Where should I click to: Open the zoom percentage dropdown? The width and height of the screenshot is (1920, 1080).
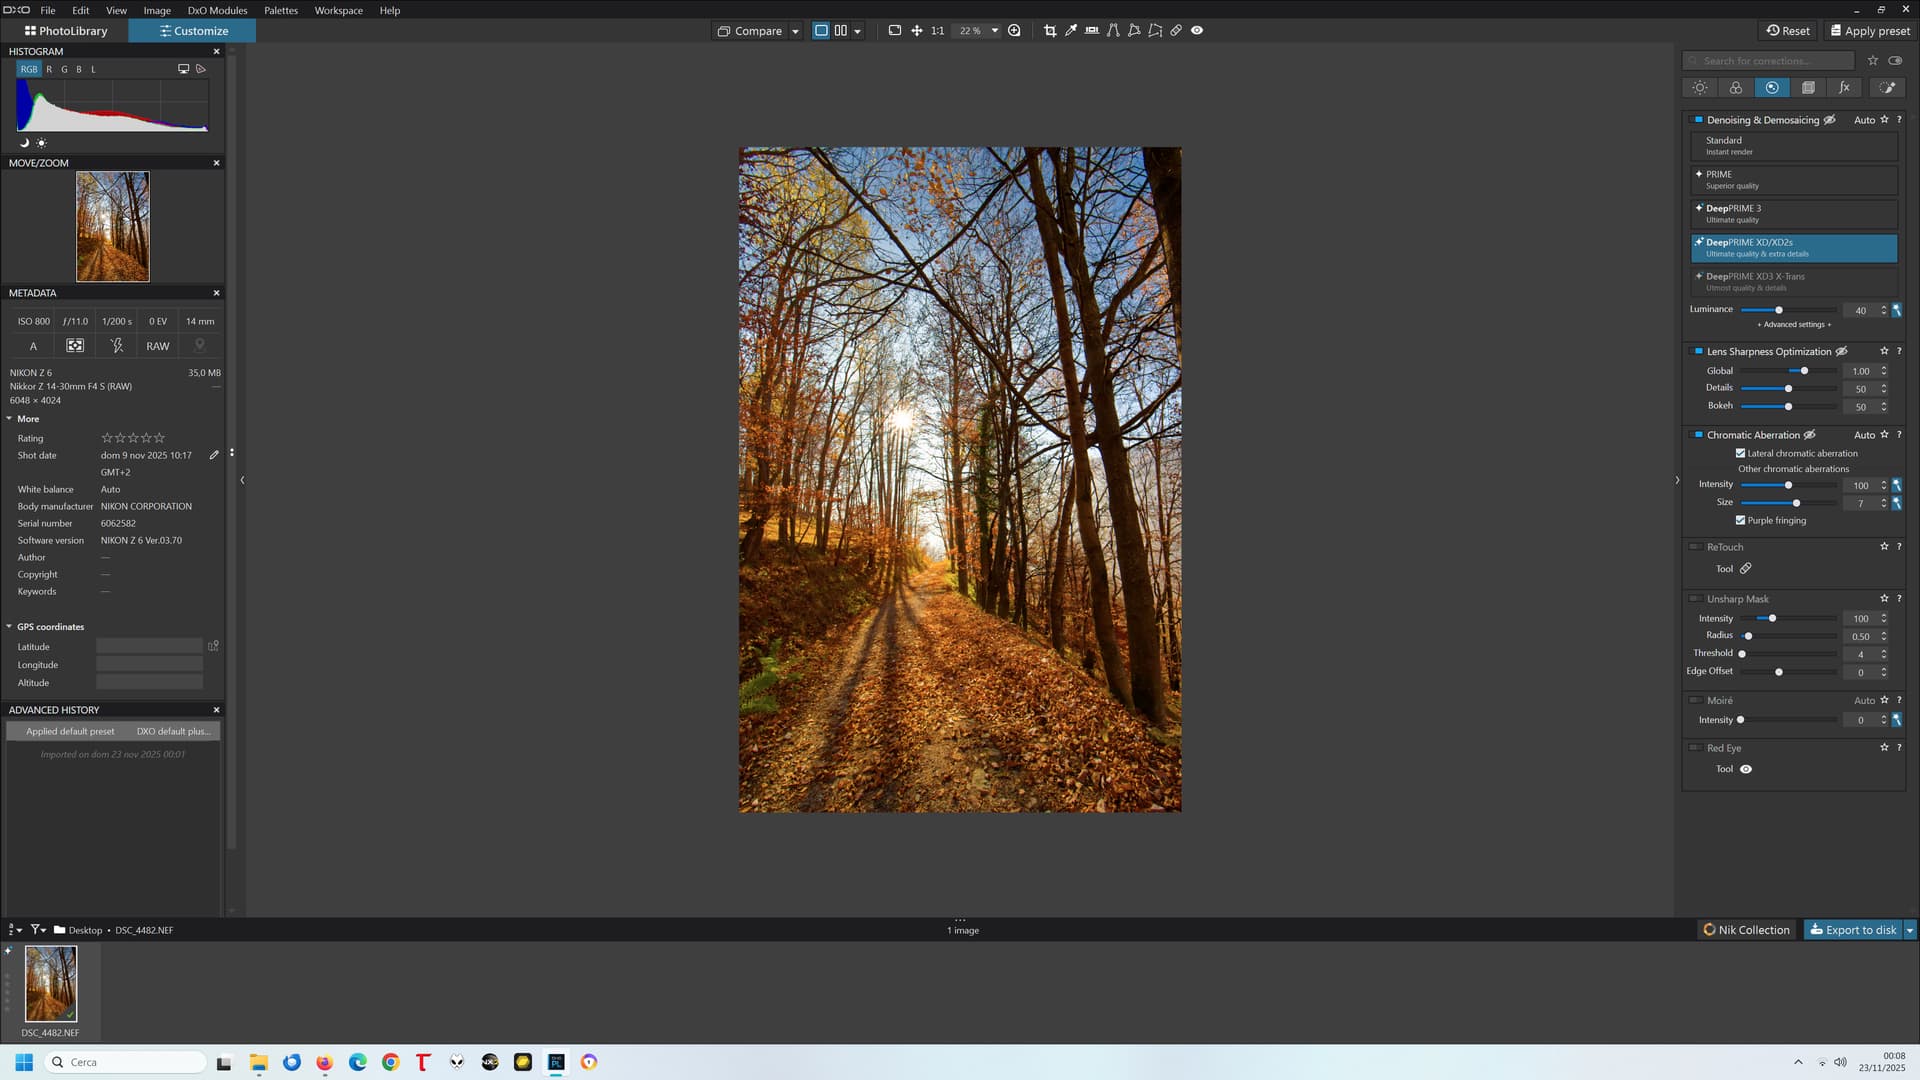[x=994, y=31]
